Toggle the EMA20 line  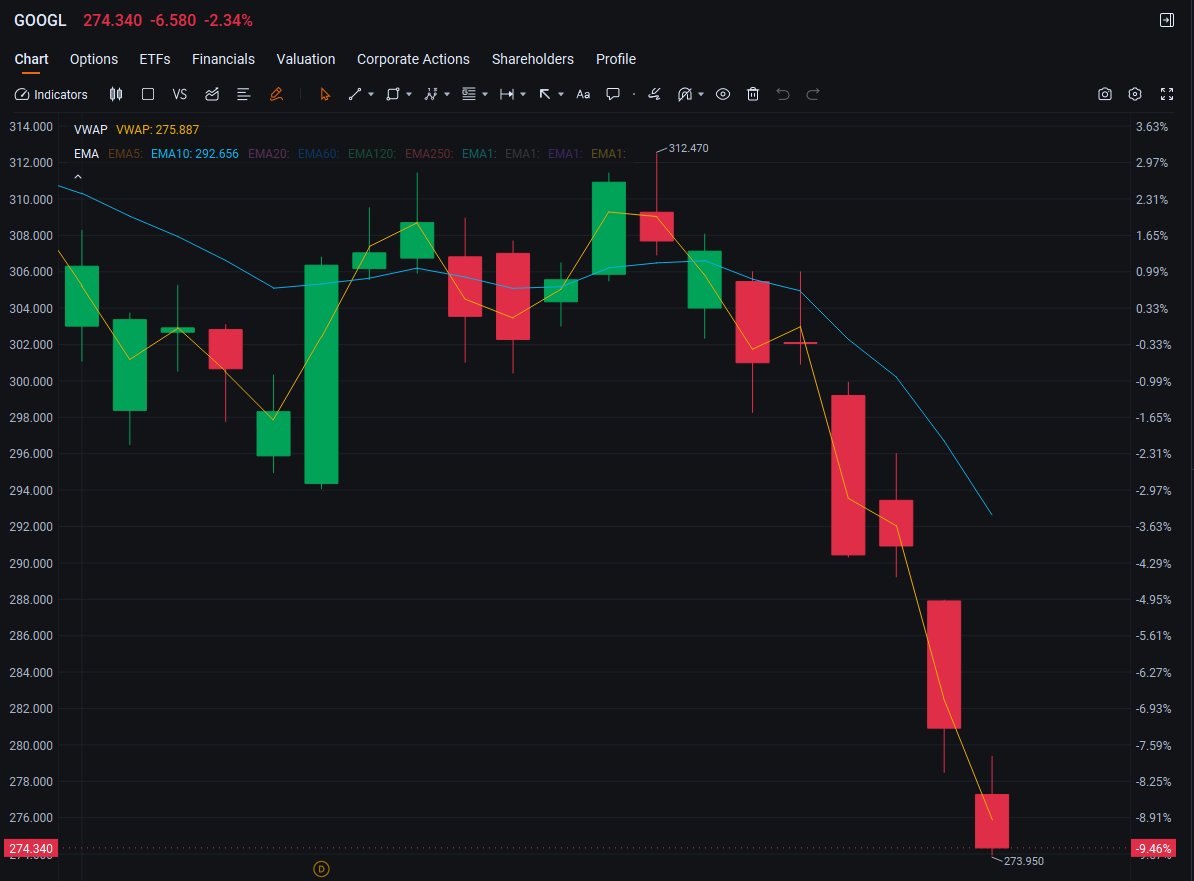(x=268, y=154)
